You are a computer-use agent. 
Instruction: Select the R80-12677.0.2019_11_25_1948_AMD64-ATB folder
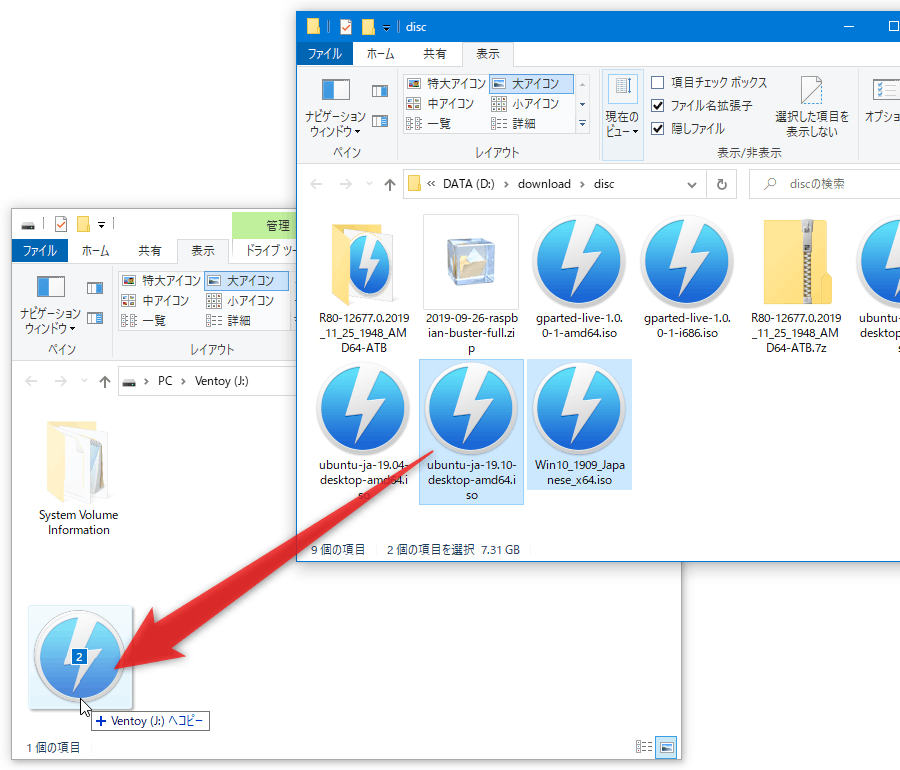tap(363, 285)
